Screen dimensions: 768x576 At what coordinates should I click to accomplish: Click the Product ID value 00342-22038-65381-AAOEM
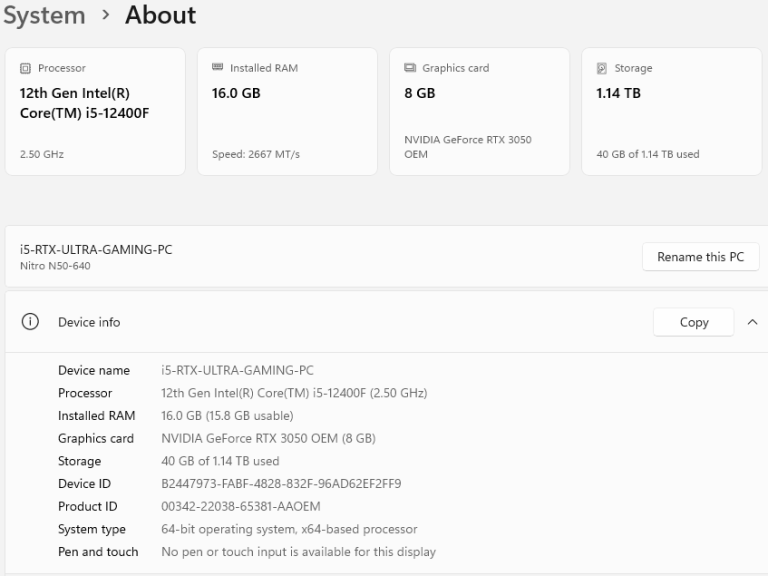tap(241, 506)
